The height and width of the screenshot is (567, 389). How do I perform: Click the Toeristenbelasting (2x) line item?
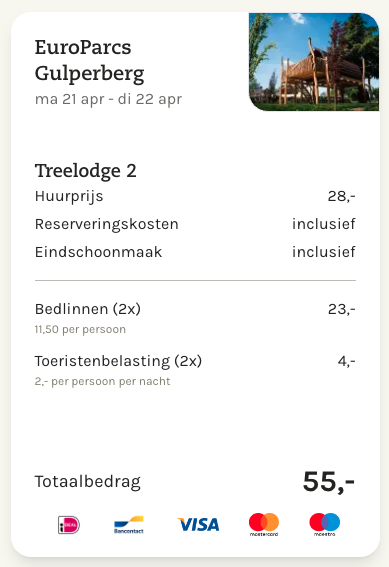(x=118, y=361)
